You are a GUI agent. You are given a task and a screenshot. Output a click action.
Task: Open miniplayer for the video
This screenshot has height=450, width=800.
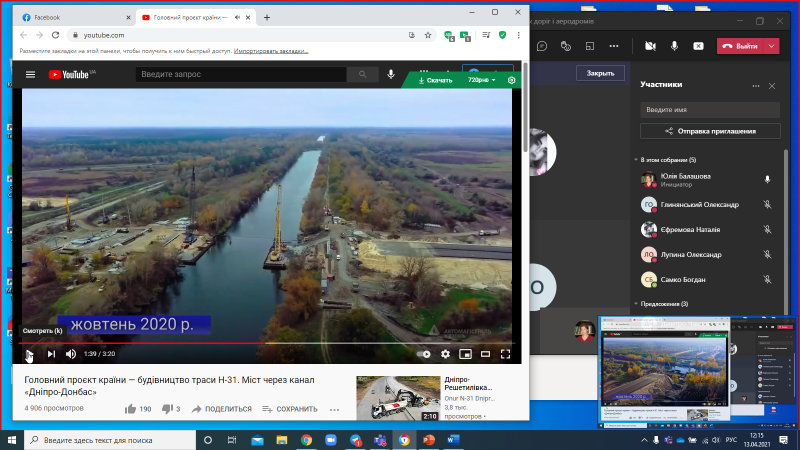pos(465,354)
